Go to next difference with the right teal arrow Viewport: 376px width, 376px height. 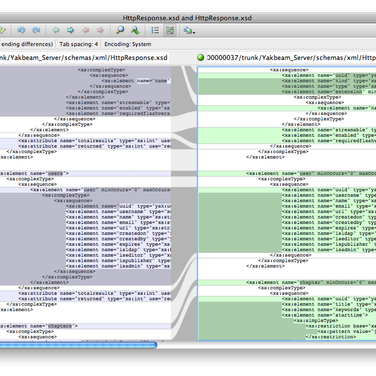point(70,30)
